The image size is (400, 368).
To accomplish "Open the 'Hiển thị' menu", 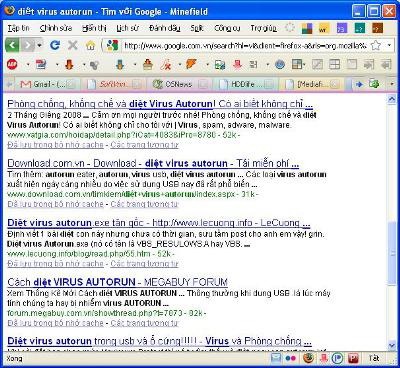I will point(94,28).
